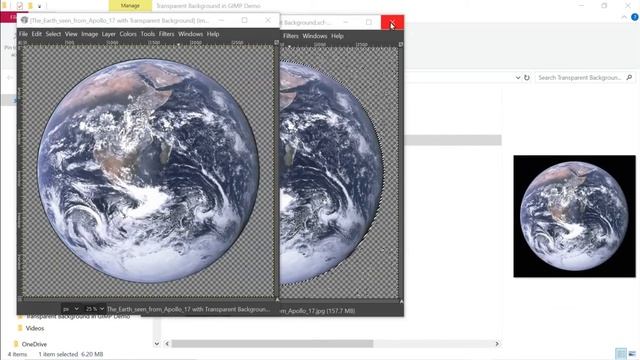The height and width of the screenshot is (360, 640).
Task: Click the Explorer horizontal scrollbar thumb
Action: [272, 344]
